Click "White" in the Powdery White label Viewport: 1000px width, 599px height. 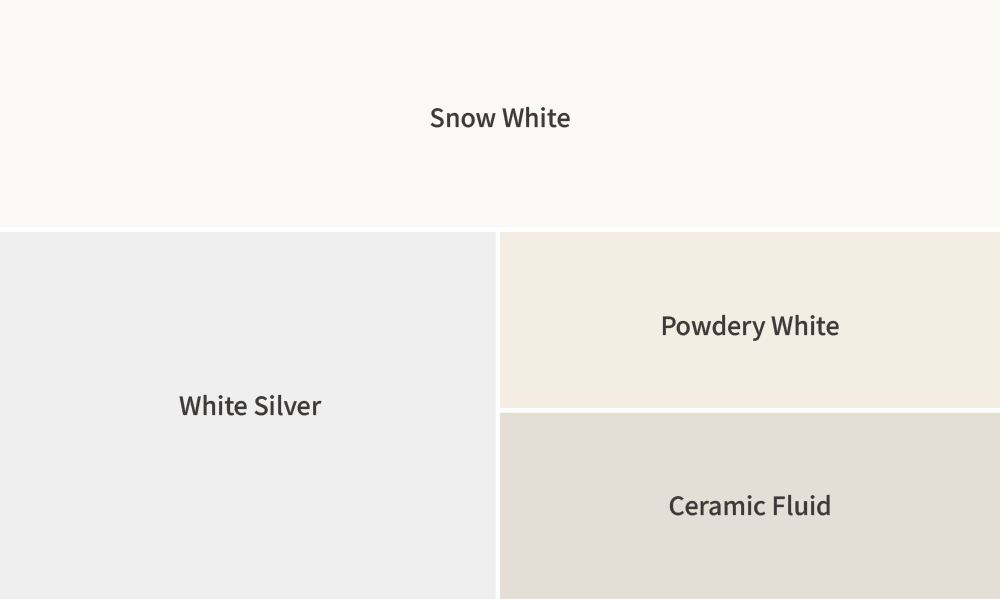coord(805,326)
